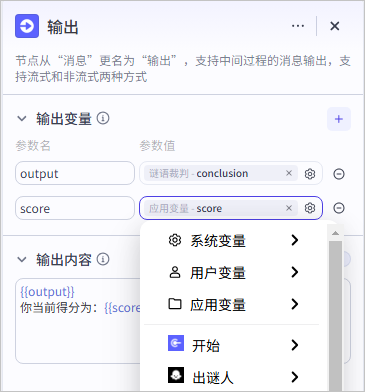Click the {{output}} variable text

47,292
